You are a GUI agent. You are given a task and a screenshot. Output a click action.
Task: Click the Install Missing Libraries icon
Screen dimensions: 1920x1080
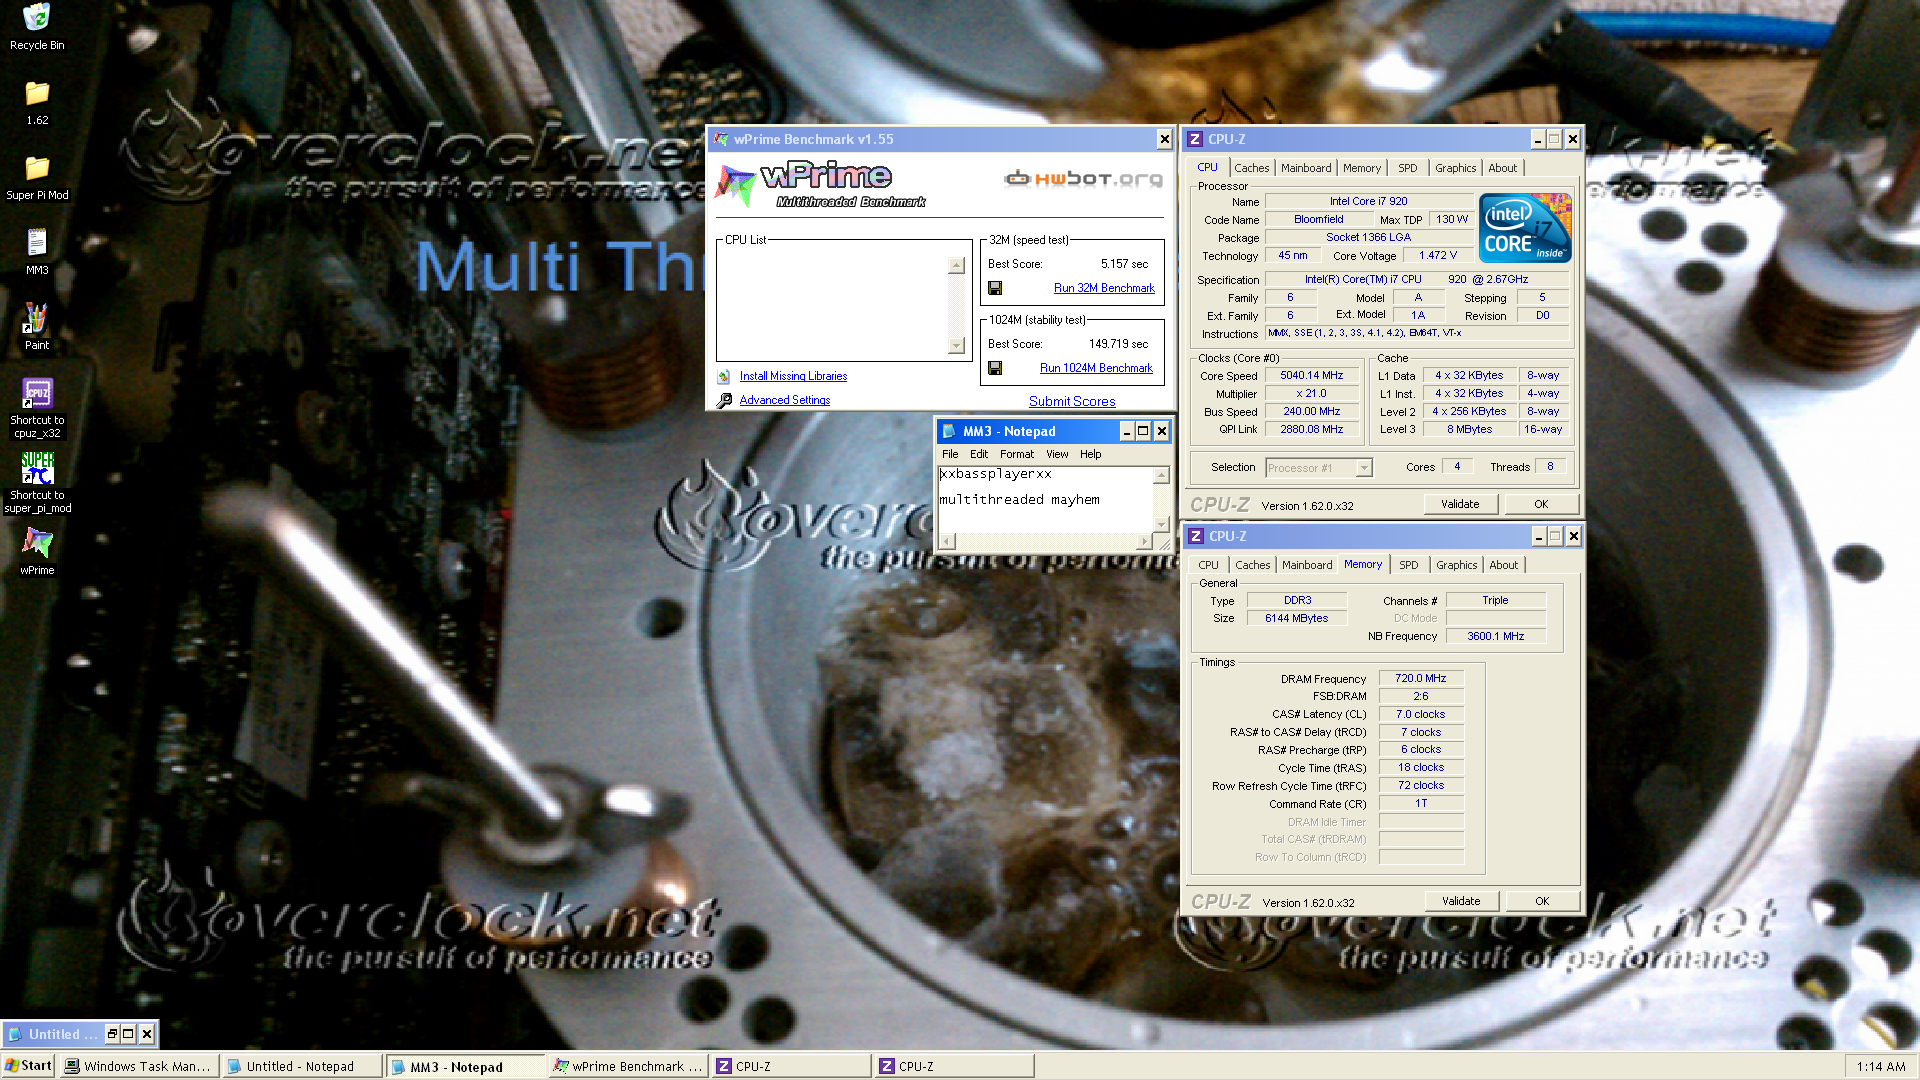pos(724,377)
